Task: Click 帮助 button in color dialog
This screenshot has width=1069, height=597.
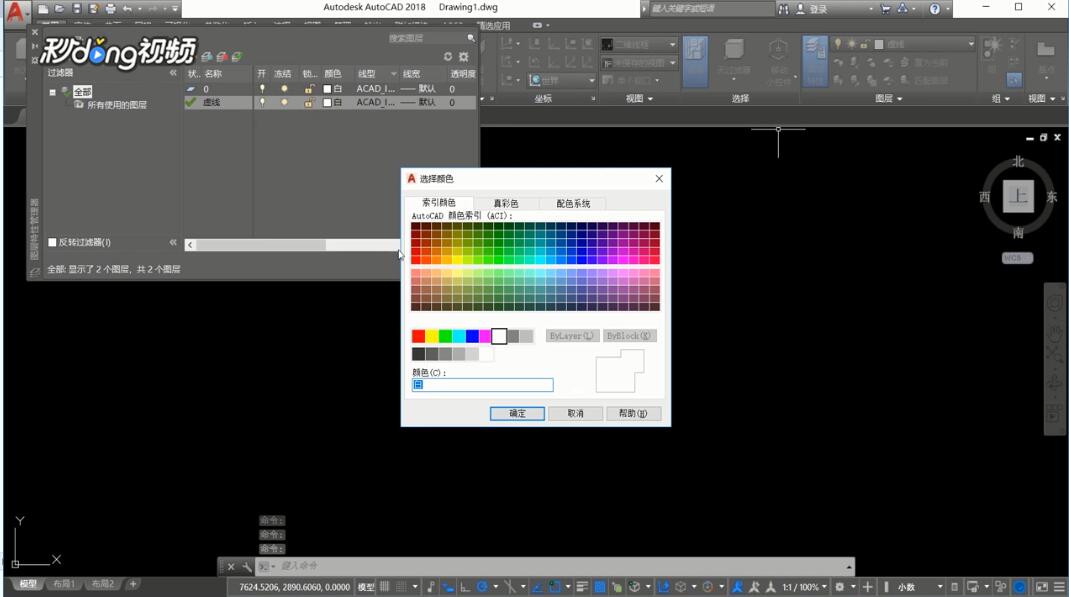Action: pyautogui.click(x=633, y=413)
